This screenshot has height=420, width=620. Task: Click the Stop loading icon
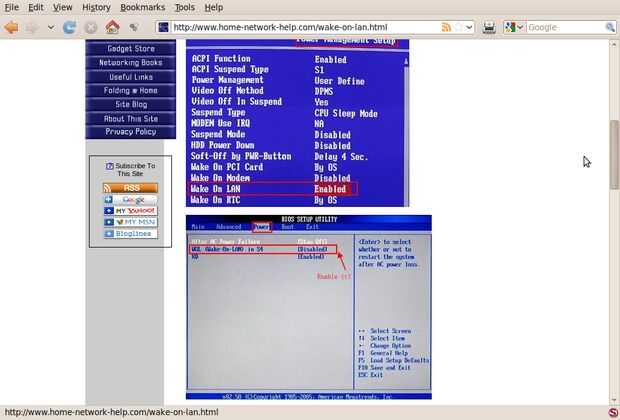[91, 27]
